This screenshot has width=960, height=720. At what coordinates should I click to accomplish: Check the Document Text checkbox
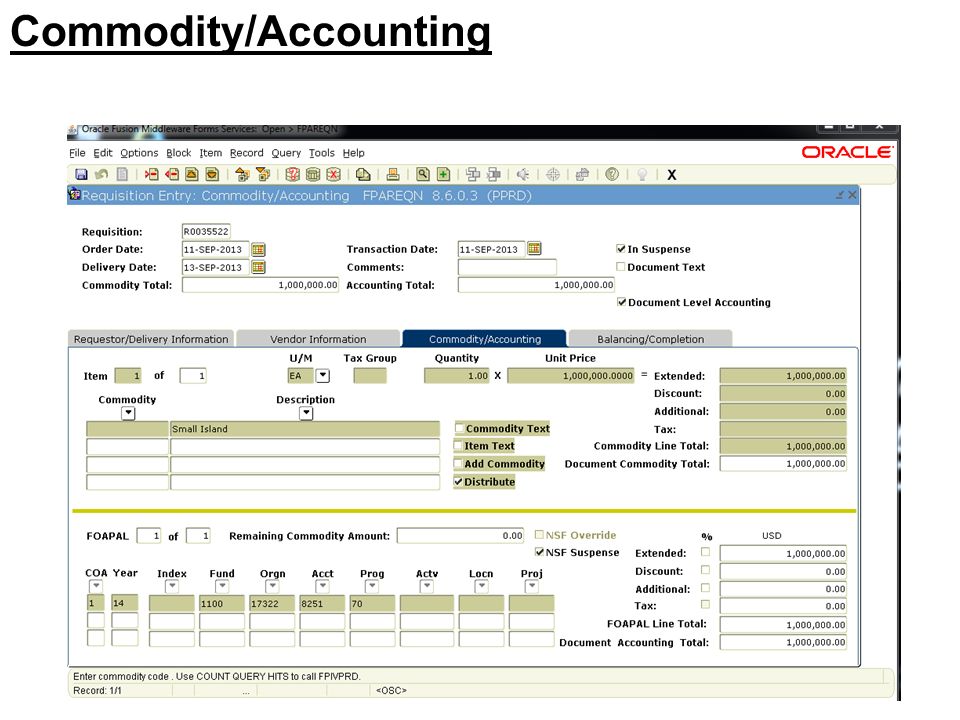point(621,267)
